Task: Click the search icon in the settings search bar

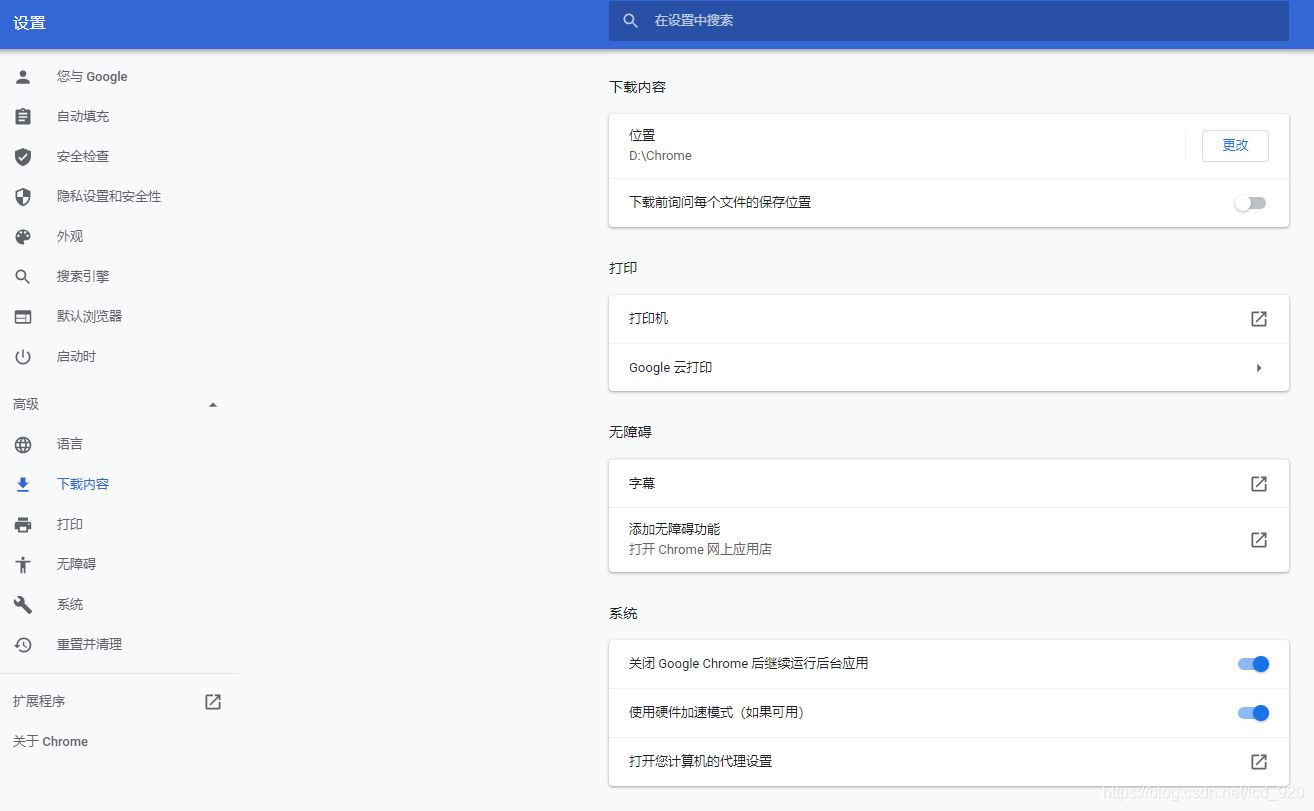Action: (x=630, y=21)
